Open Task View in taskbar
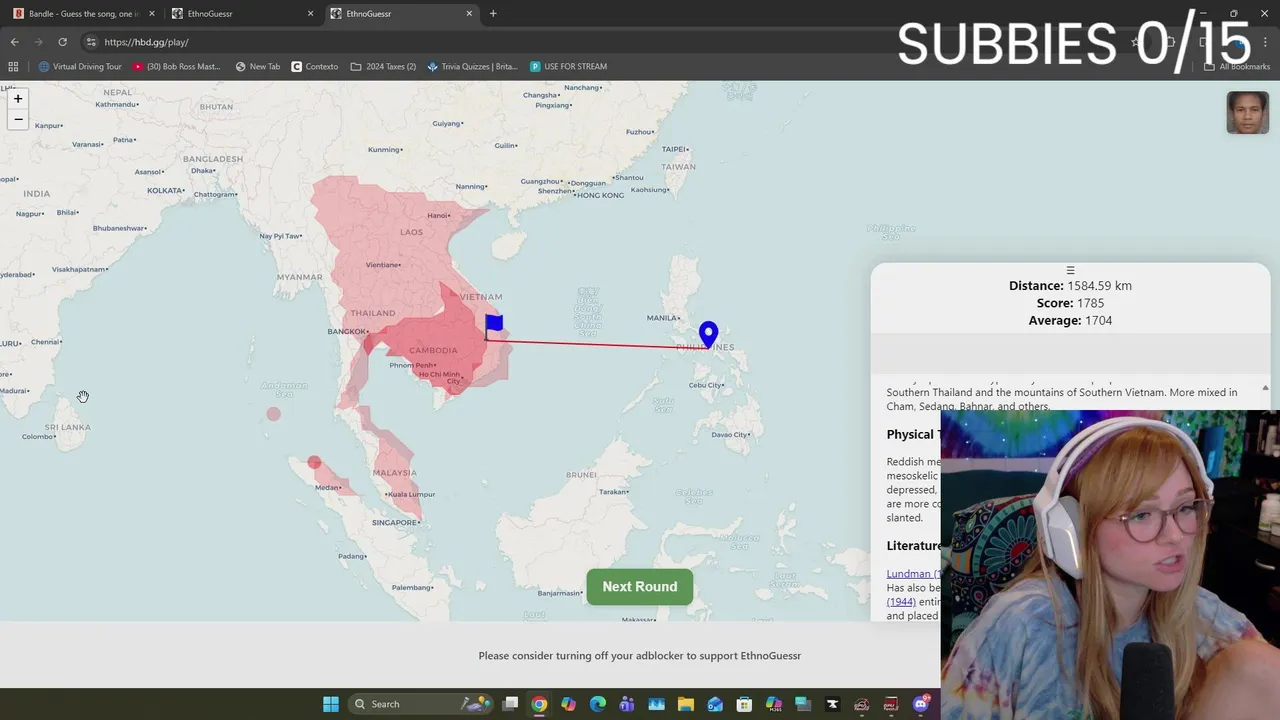The width and height of the screenshot is (1280, 720). (510, 704)
